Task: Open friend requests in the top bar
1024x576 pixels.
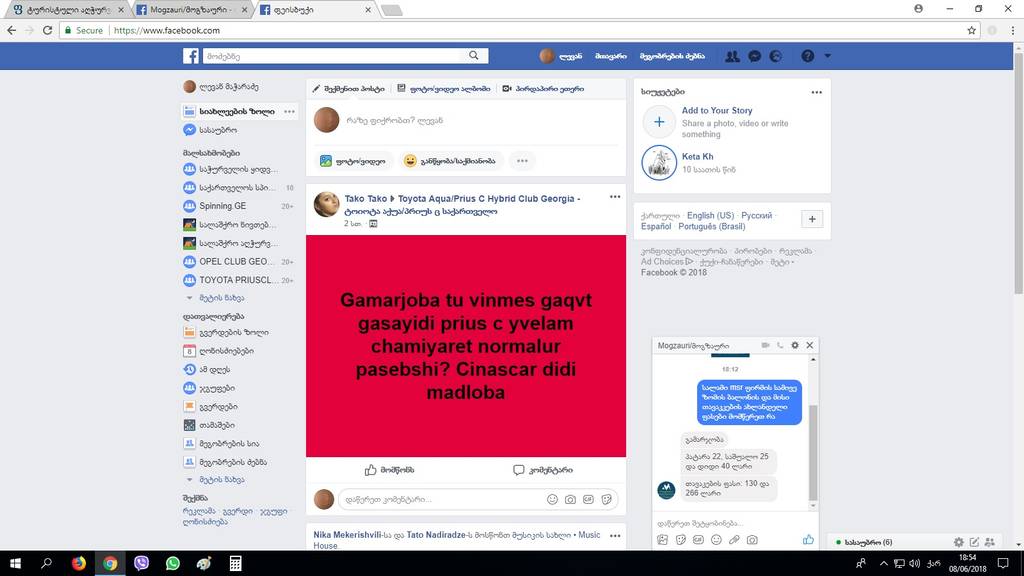Action: [x=732, y=56]
